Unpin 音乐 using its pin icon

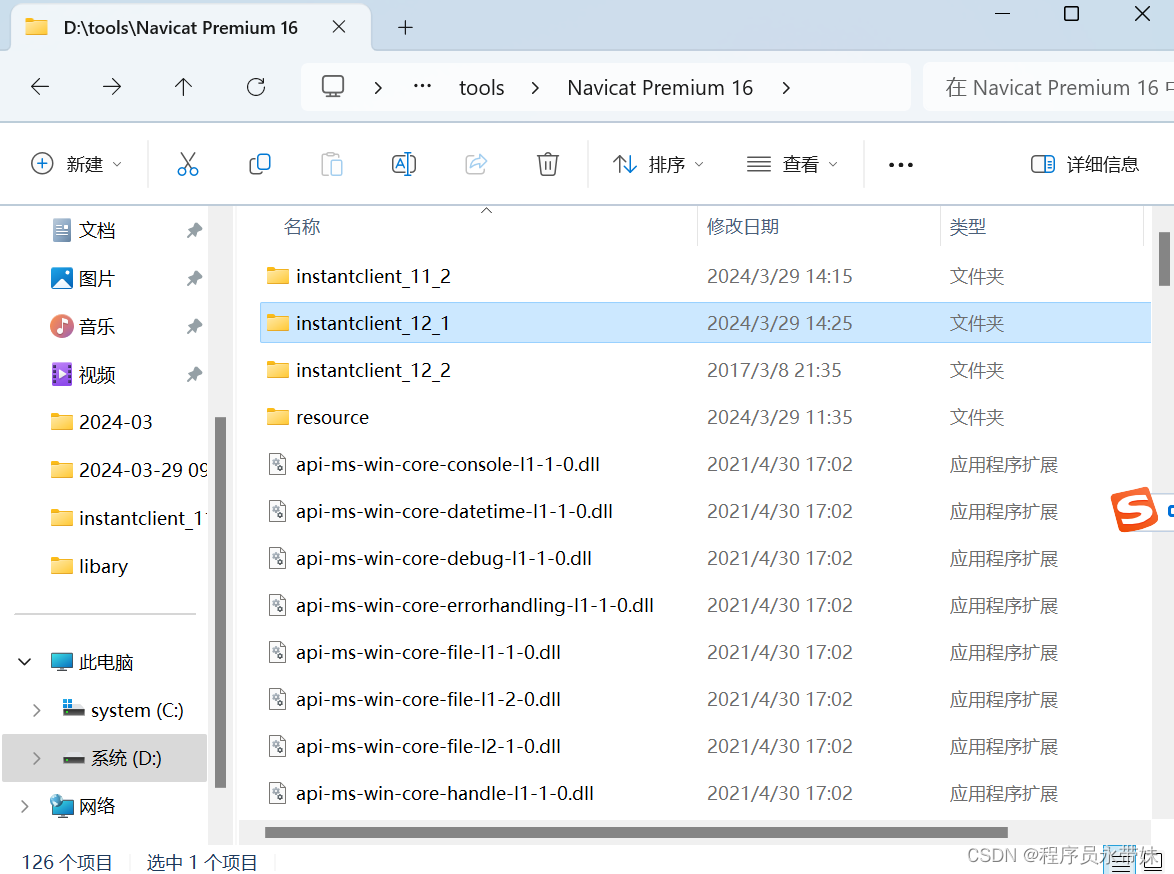point(194,327)
